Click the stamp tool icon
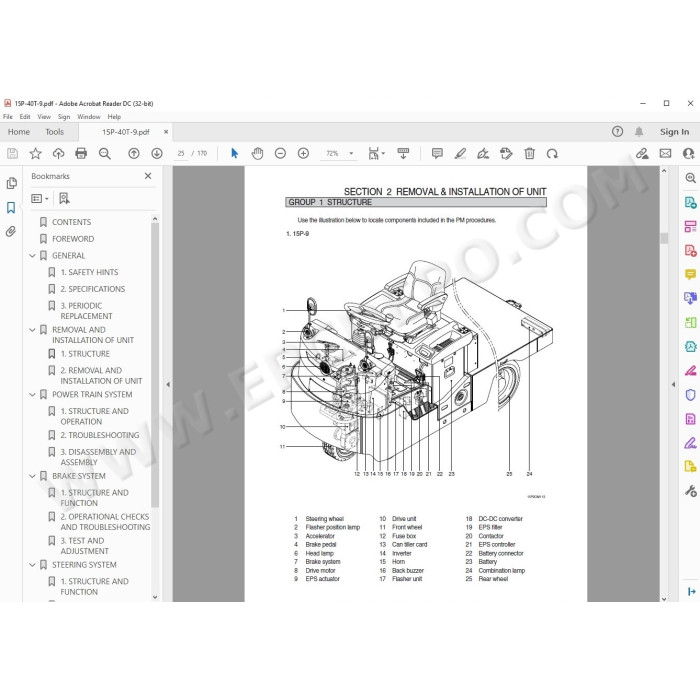The image size is (700, 700). tap(506, 154)
